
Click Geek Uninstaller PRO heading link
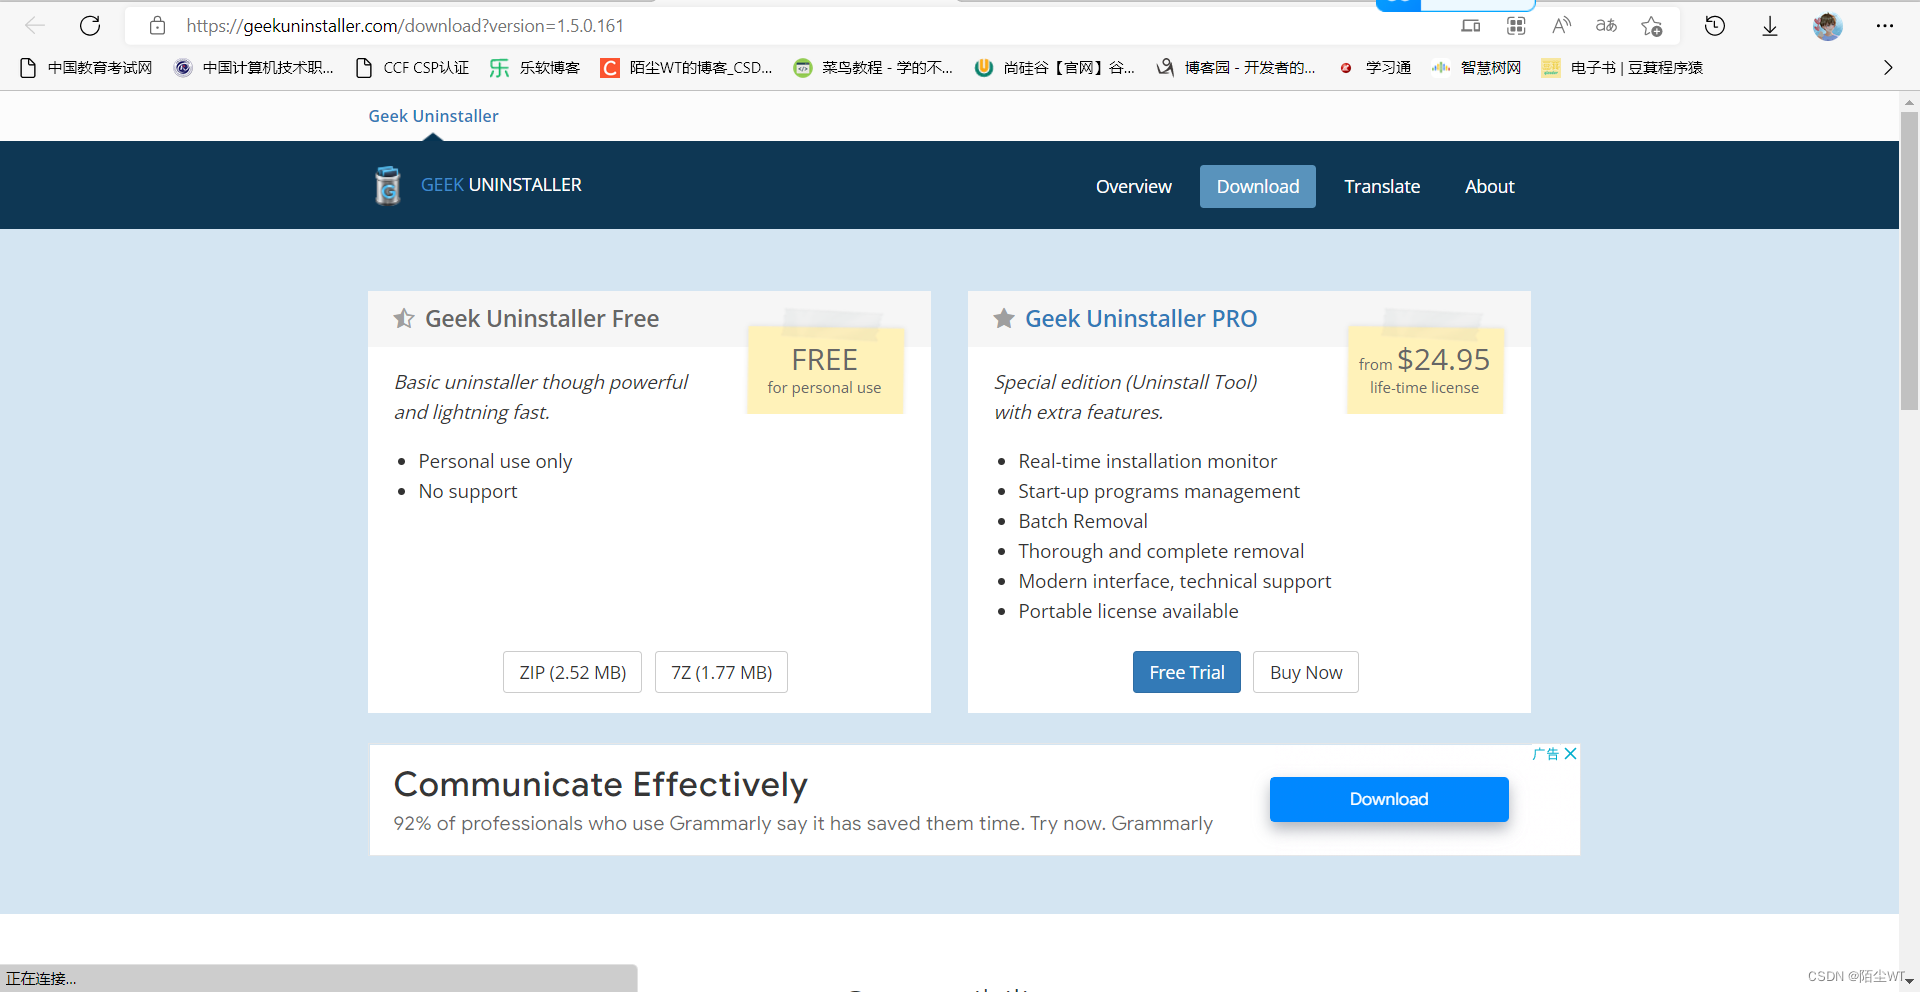coord(1141,319)
